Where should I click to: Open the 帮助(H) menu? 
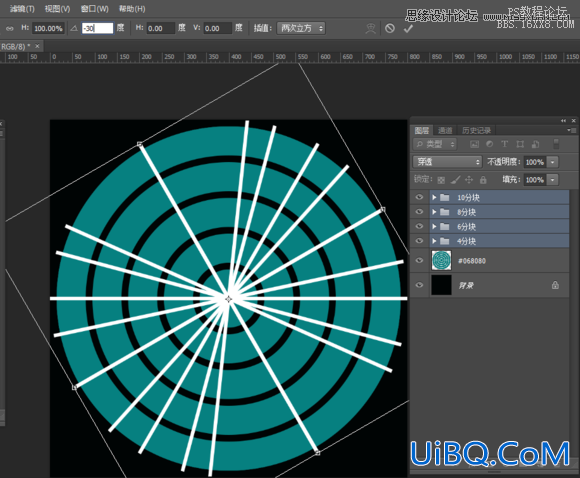tap(132, 9)
